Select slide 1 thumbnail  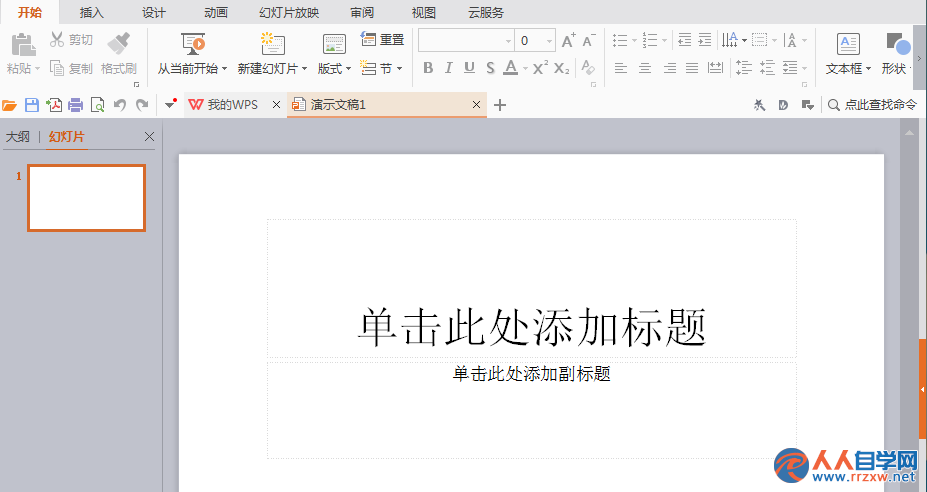tap(86, 198)
